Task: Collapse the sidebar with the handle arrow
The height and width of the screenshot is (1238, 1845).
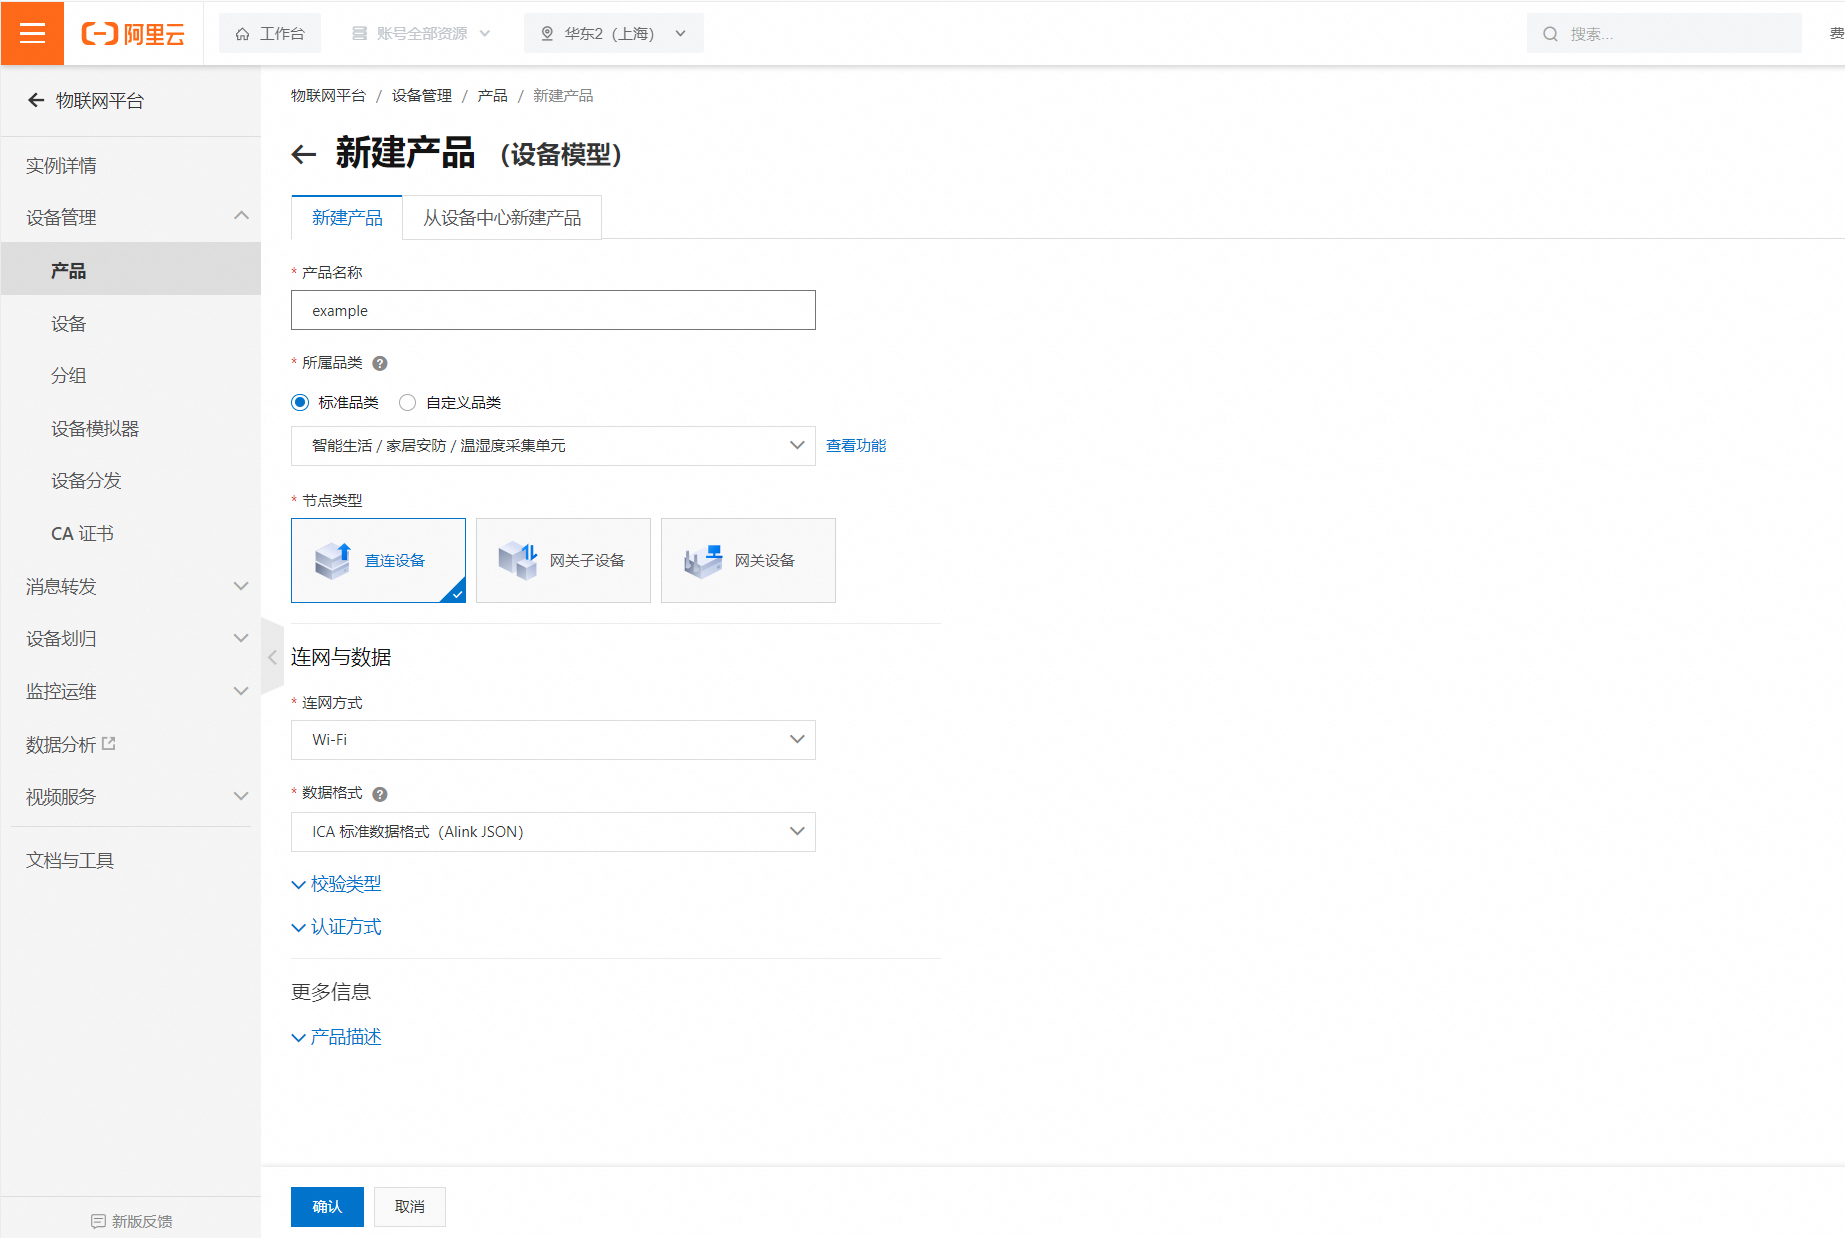Action: coord(272,657)
